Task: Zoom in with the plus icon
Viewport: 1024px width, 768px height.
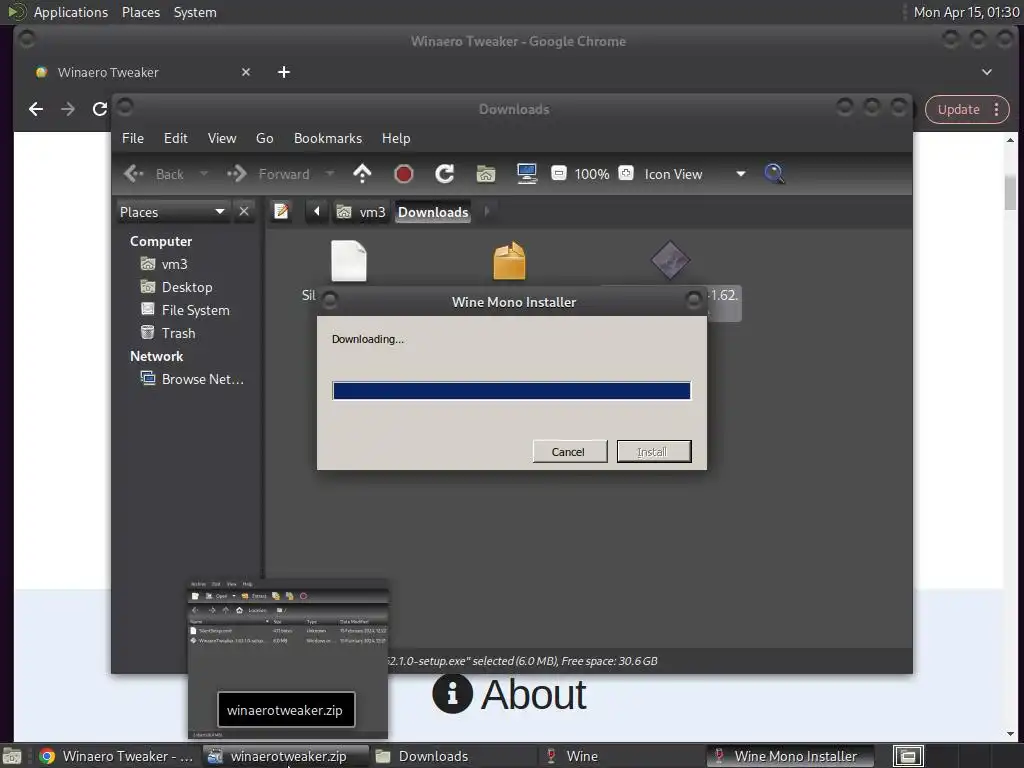Action: pyautogui.click(x=626, y=173)
